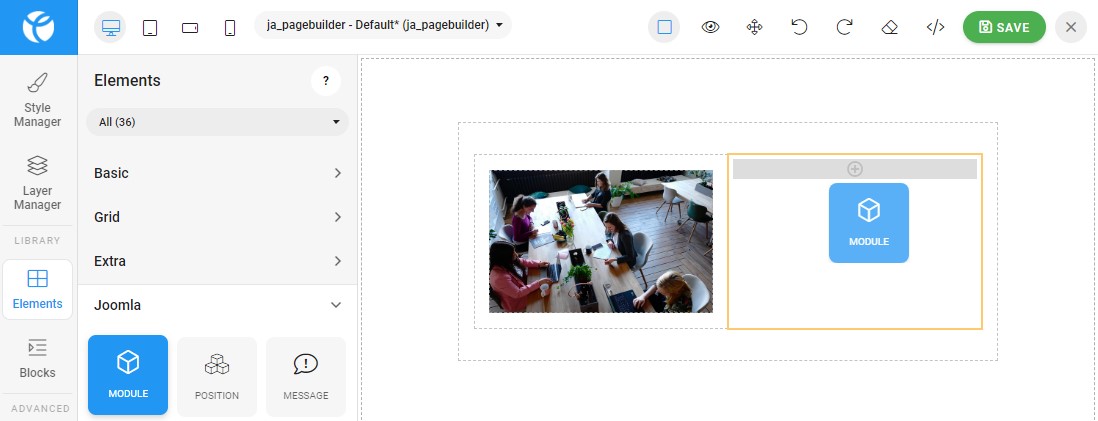
Task: Click the fullscreen move arrows icon
Action: click(x=755, y=27)
